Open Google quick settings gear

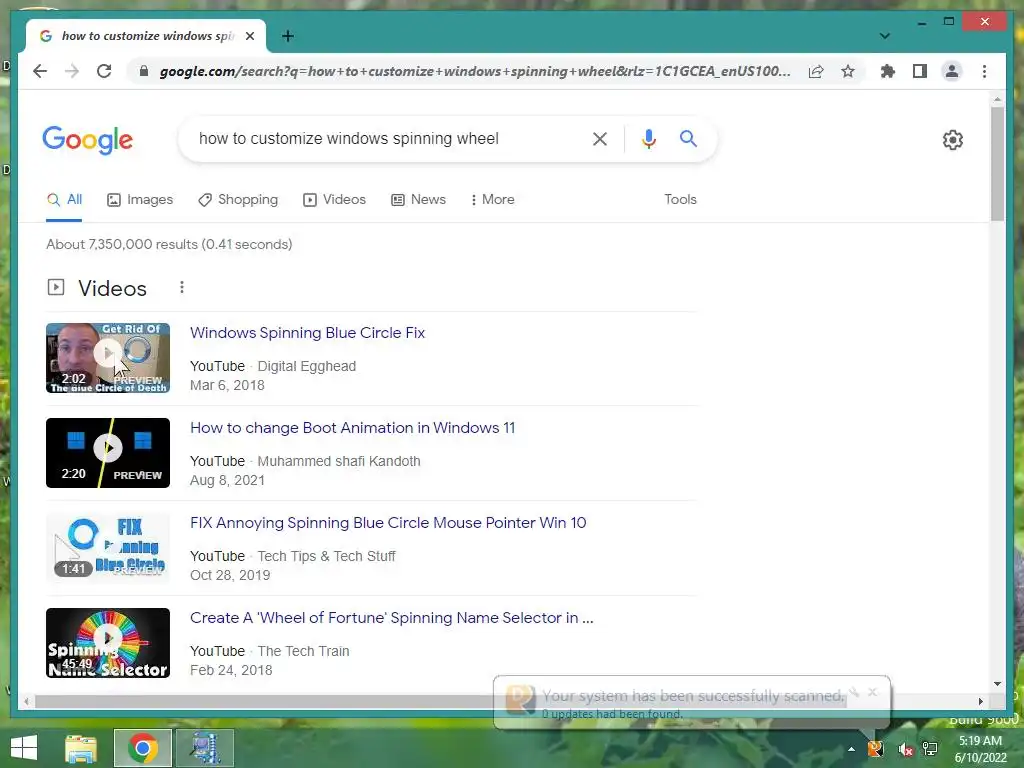pos(953,140)
